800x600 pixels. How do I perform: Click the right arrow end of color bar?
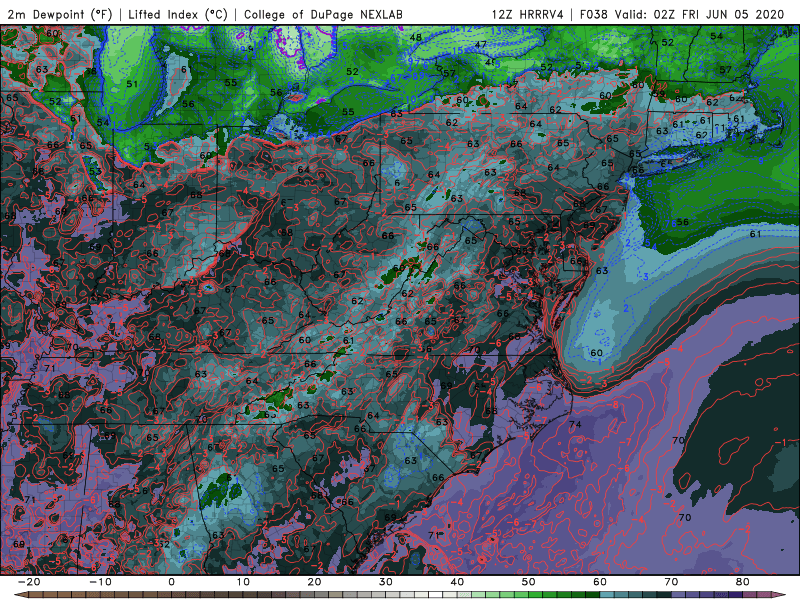click(x=779, y=595)
